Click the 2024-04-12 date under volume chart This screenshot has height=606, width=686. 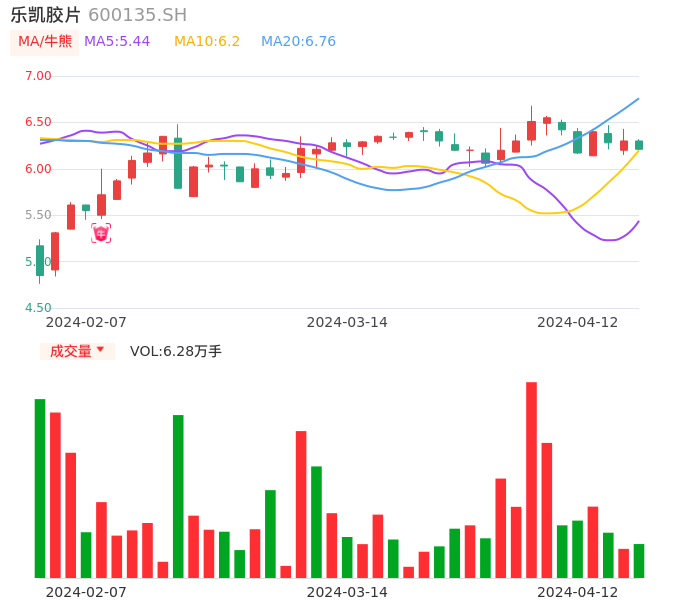pos(578,592)
